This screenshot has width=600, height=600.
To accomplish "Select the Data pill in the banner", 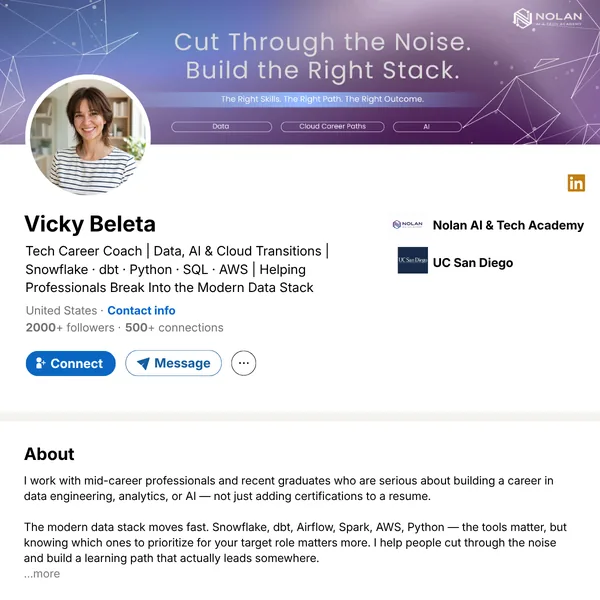I will [x=222, y=127].
